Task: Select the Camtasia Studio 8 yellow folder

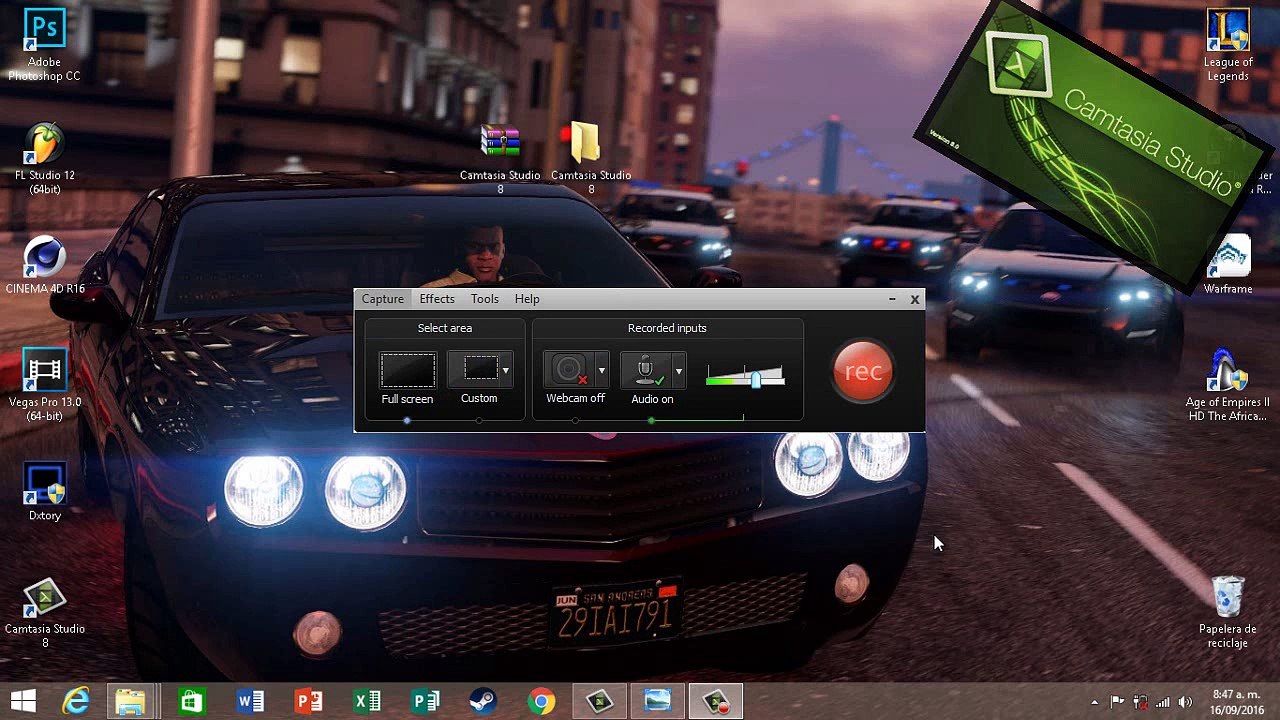Action: click(590, 158)
